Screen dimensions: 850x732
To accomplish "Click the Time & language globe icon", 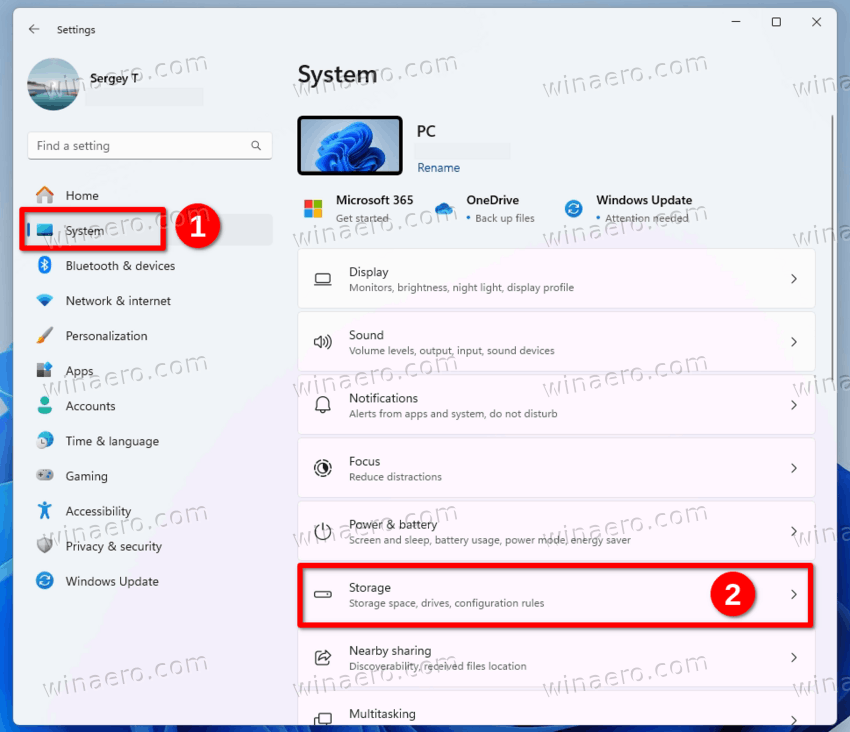I will [45, 440].
